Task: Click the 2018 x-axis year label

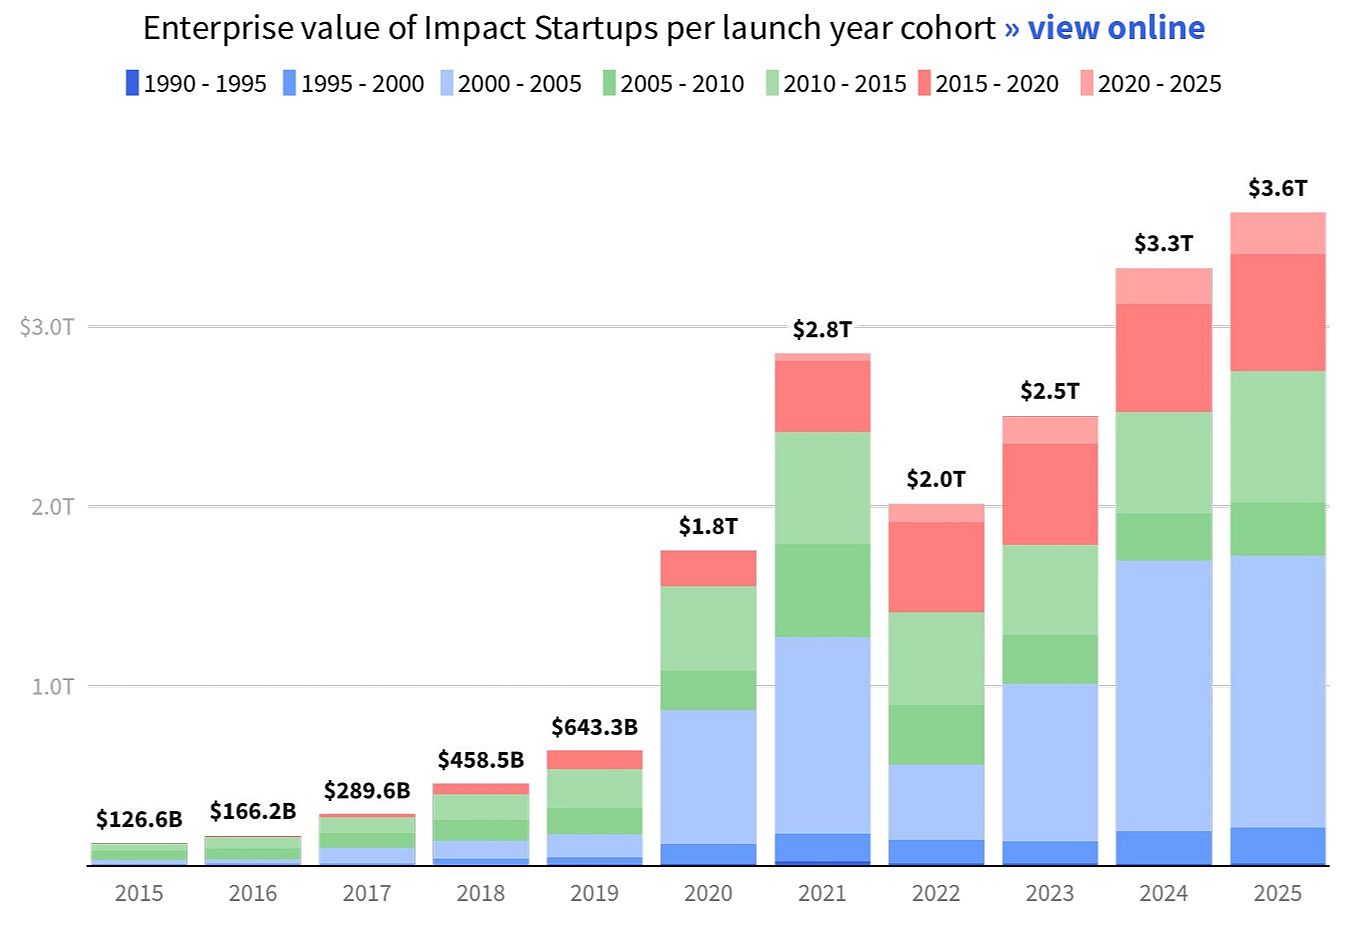Action: point(480,893)
